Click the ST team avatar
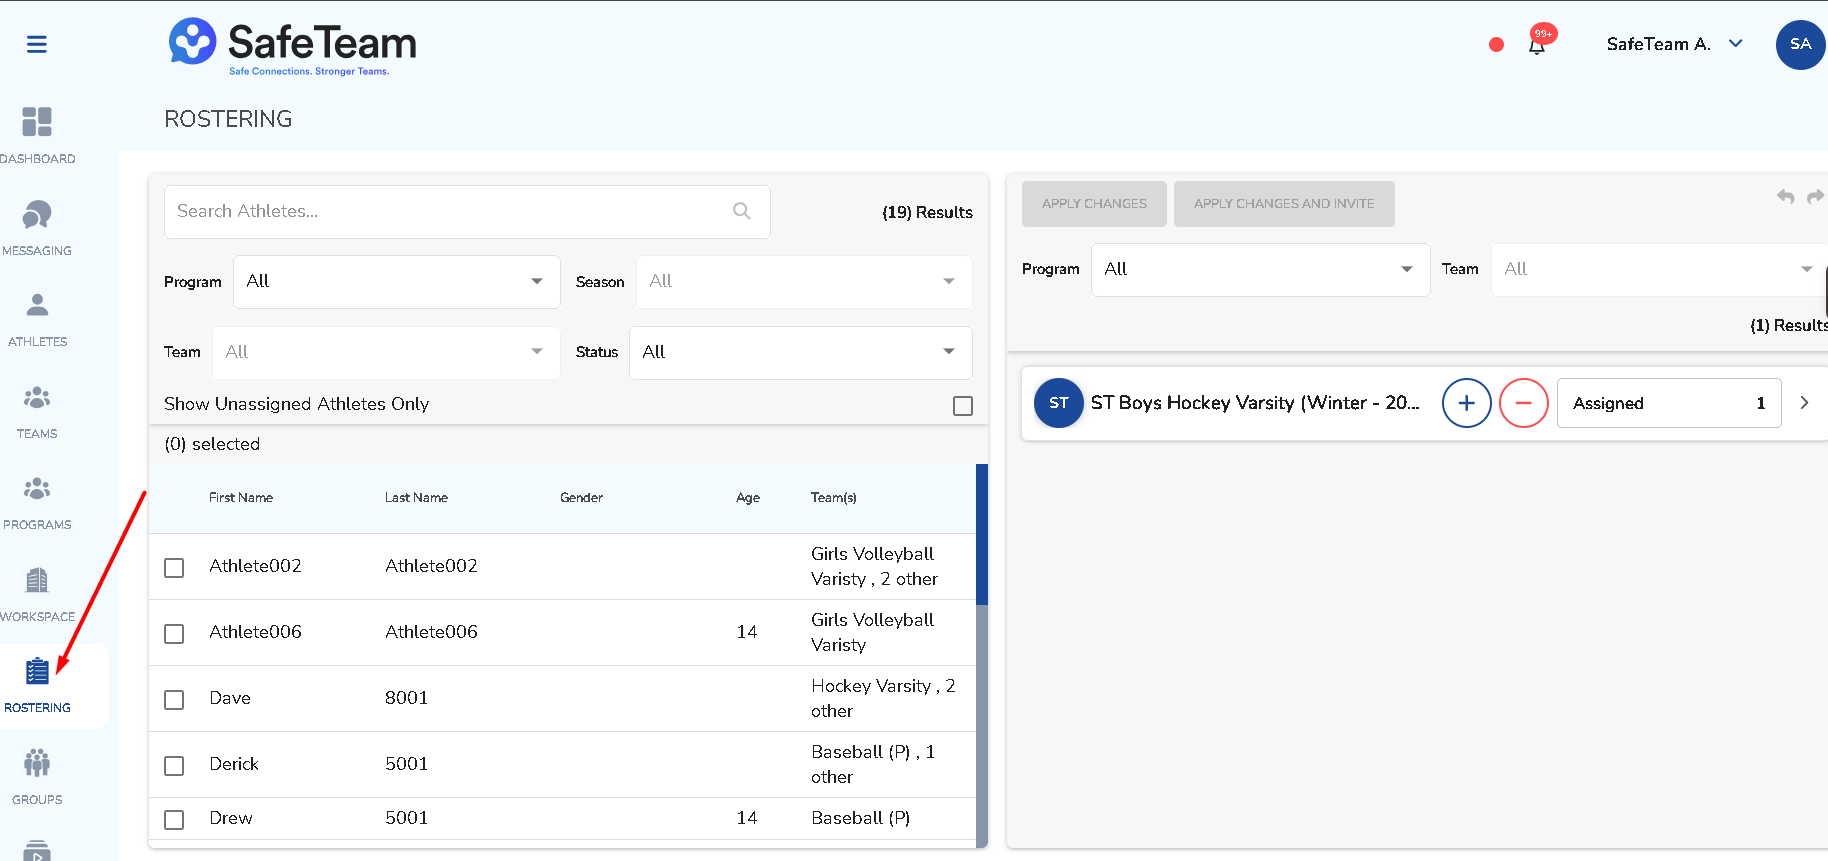Image resolution: width=1828 pixels, height=861 pixels. pos(1059,403)
